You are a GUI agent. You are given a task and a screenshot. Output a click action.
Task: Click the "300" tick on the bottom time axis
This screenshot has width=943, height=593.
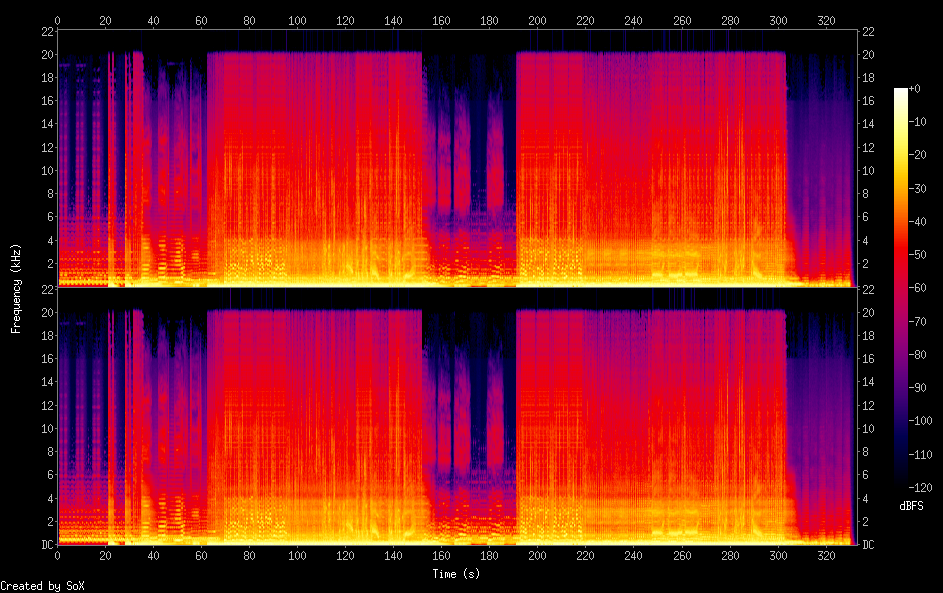pos(778,555)
